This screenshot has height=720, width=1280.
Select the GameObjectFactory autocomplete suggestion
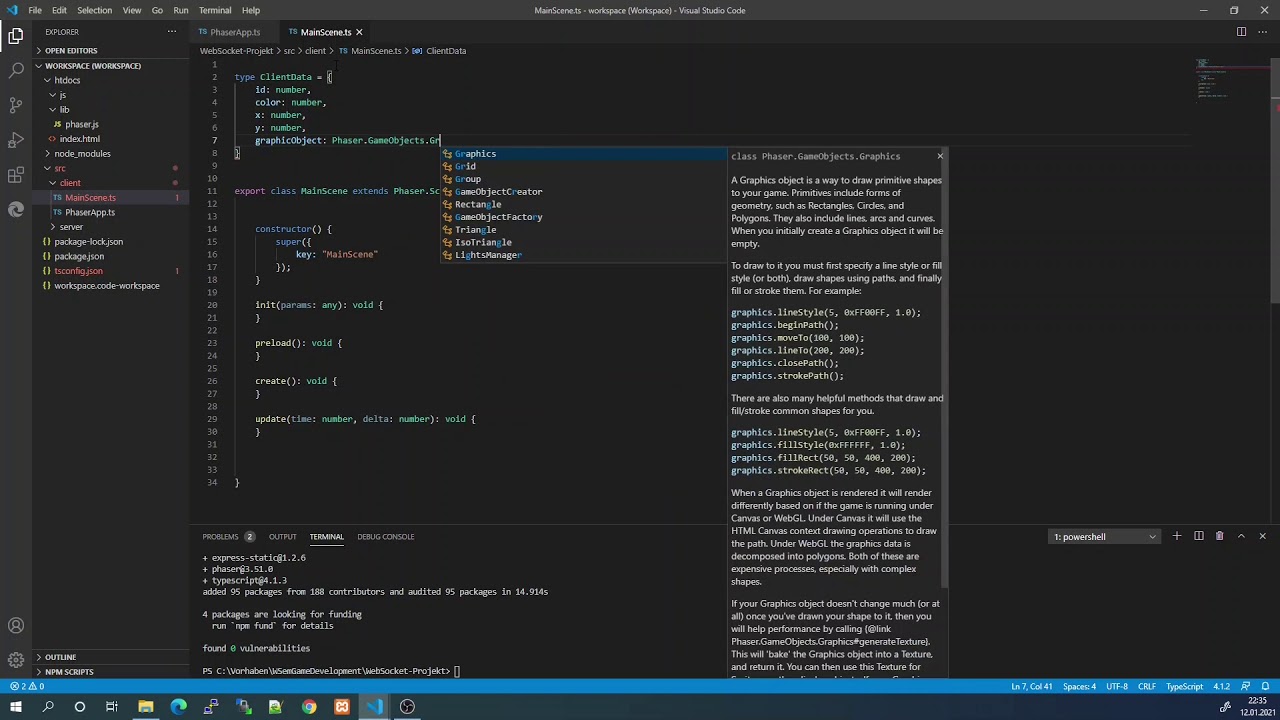[x=585, y=217]
